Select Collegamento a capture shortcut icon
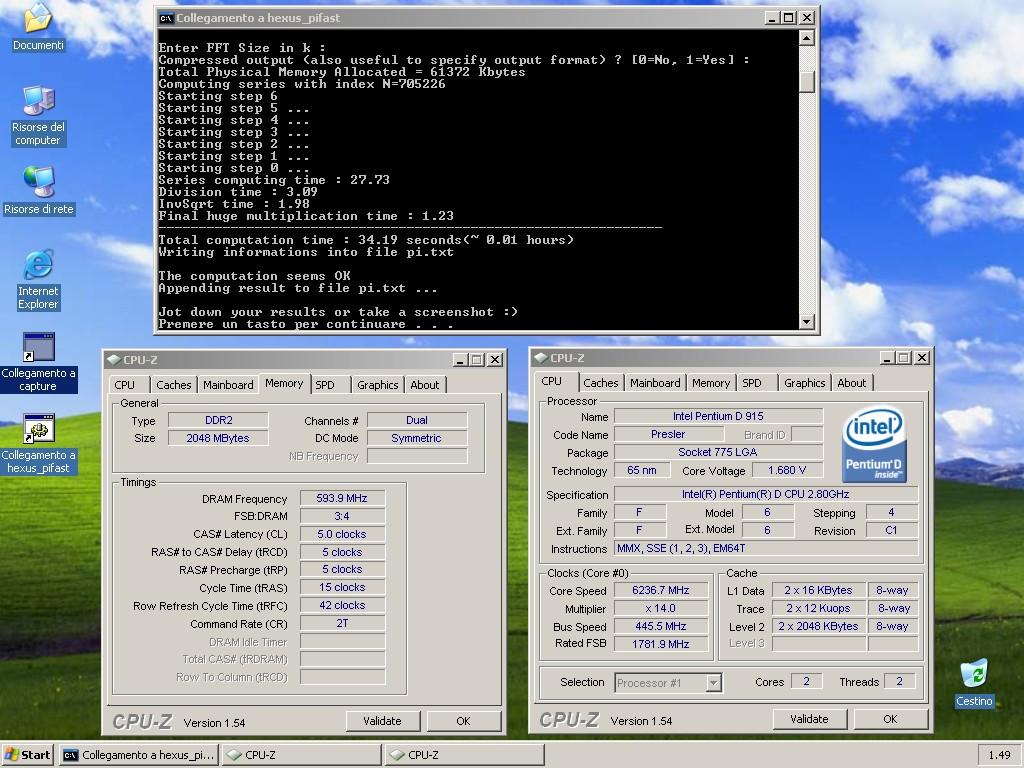The width and height of the screenshot is (1024, 768). tap(38, 347)
